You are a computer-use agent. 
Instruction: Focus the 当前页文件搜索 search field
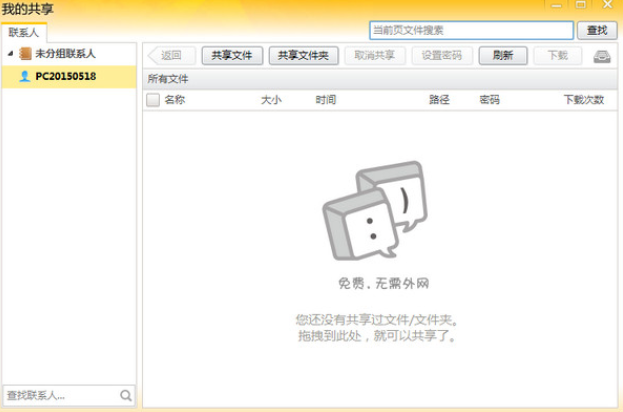click(470, 31)
